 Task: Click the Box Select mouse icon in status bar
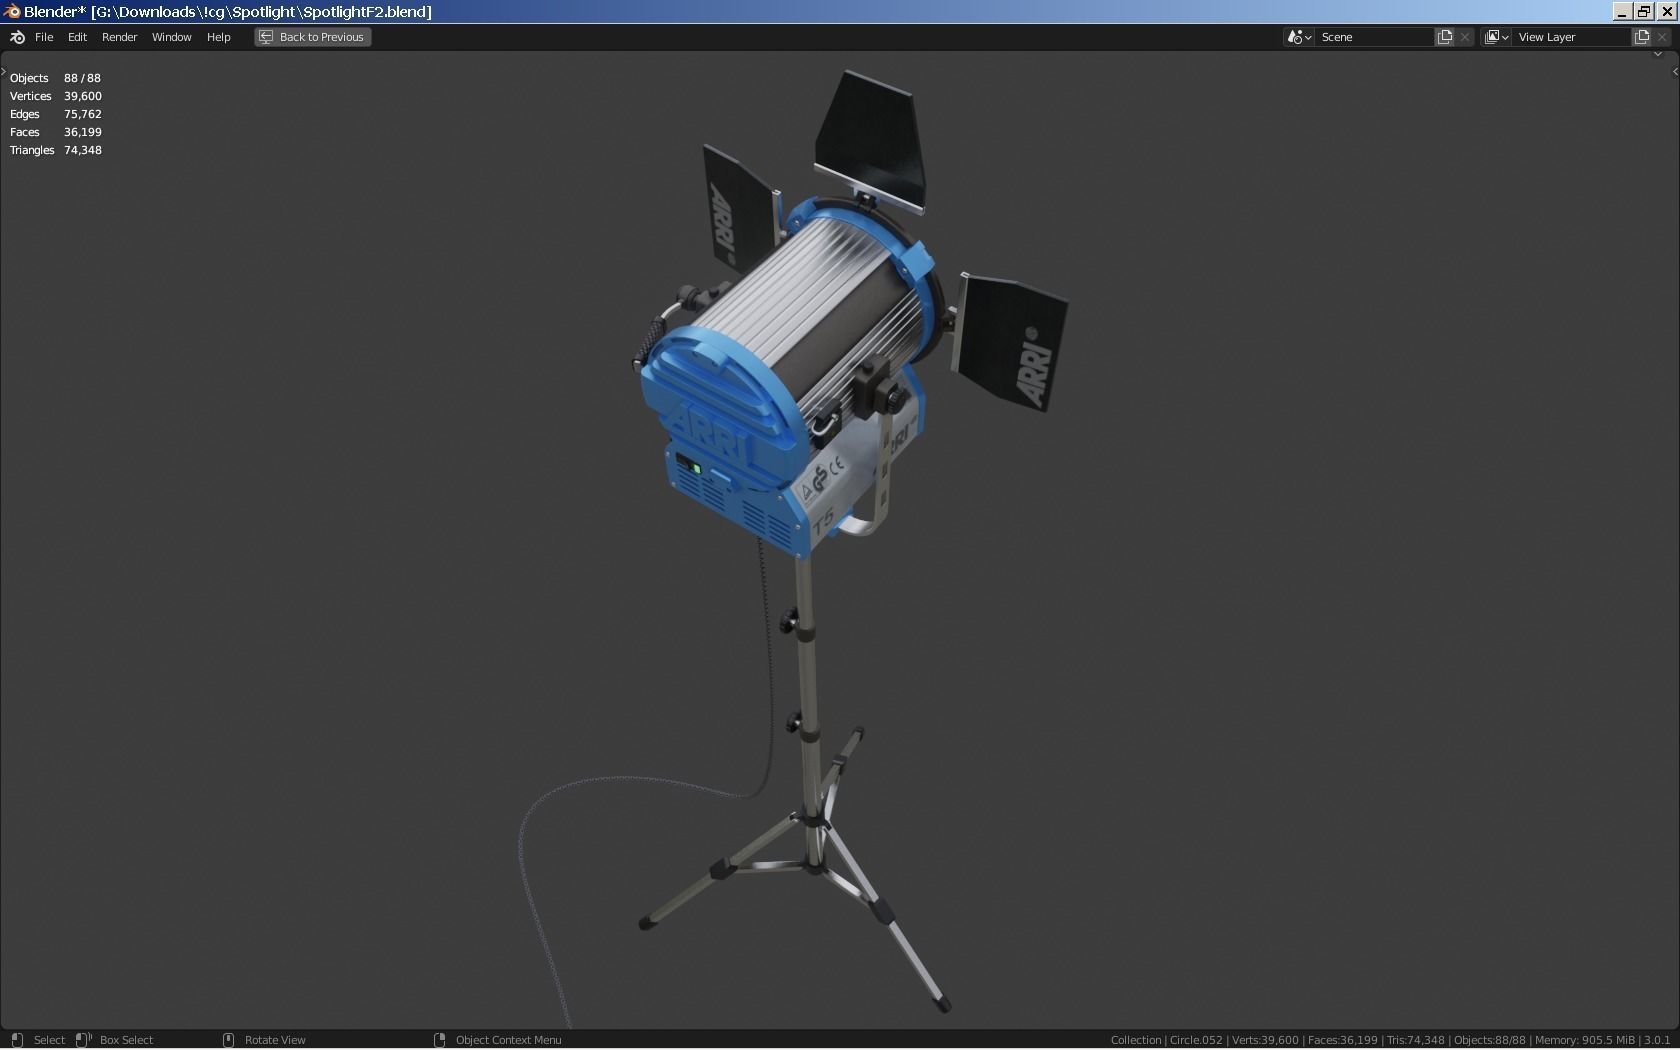(x=84, y=1040)
